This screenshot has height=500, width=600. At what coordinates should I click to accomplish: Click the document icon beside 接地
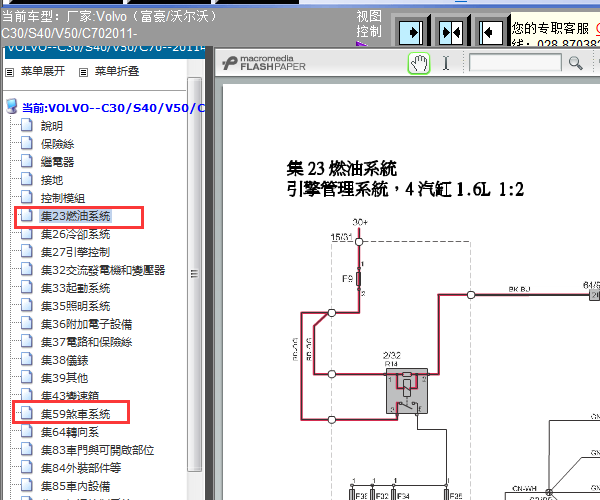point(26,179)
